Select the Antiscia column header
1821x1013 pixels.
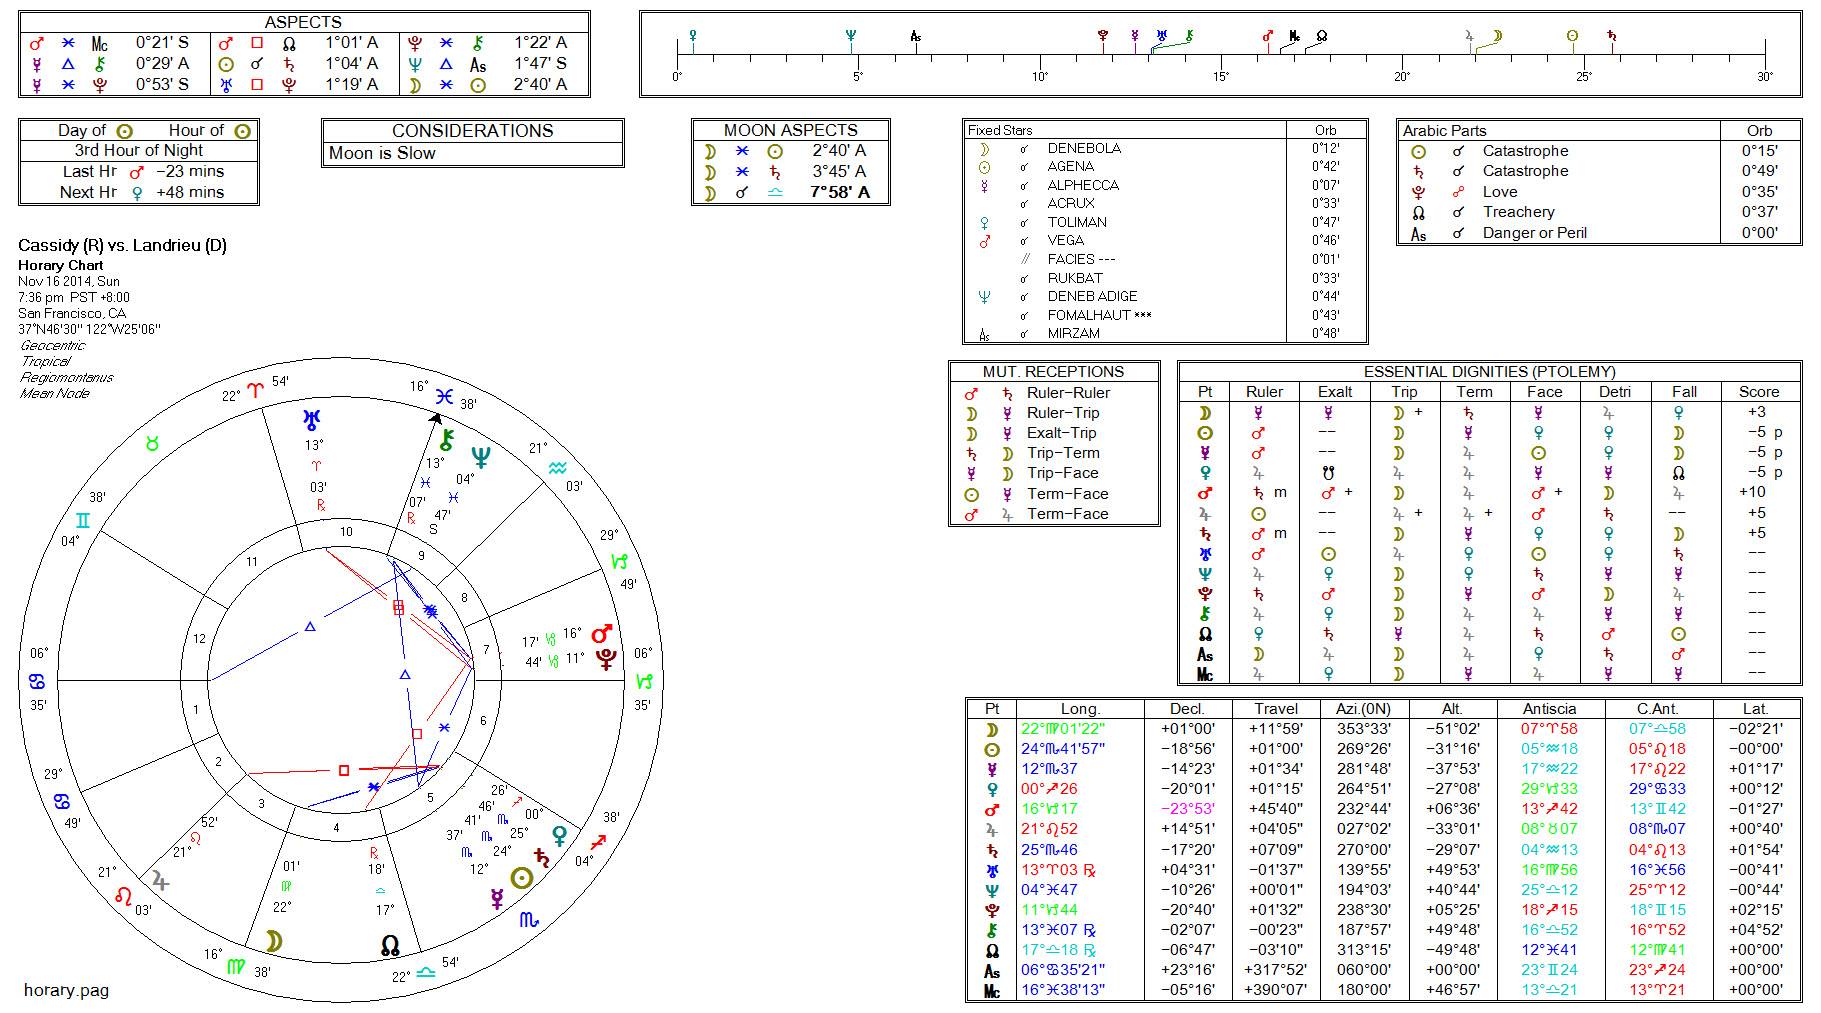point(1549,708)
